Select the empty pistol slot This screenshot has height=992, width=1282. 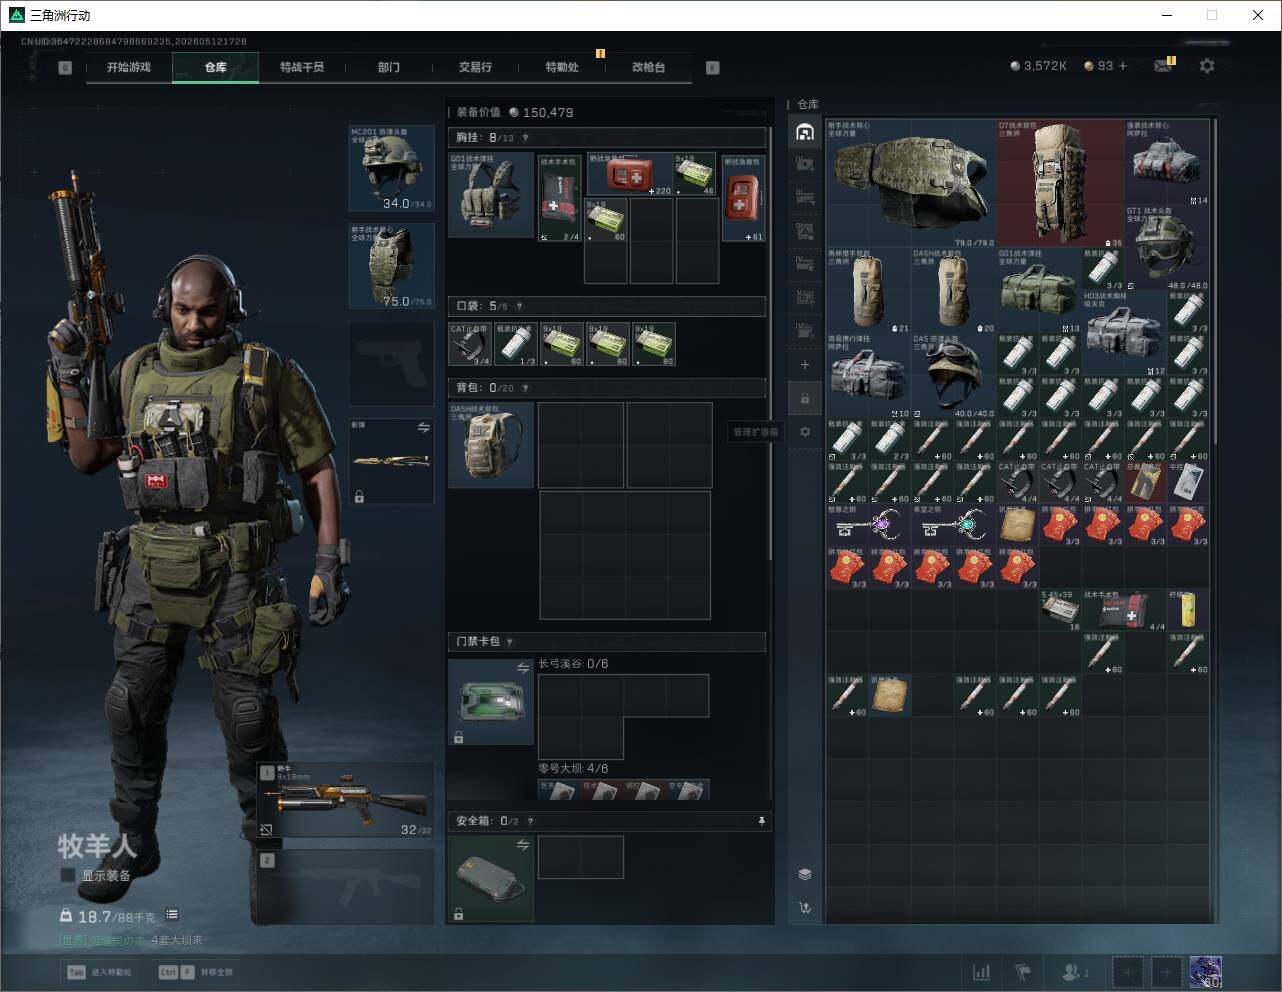coord(391,363)
